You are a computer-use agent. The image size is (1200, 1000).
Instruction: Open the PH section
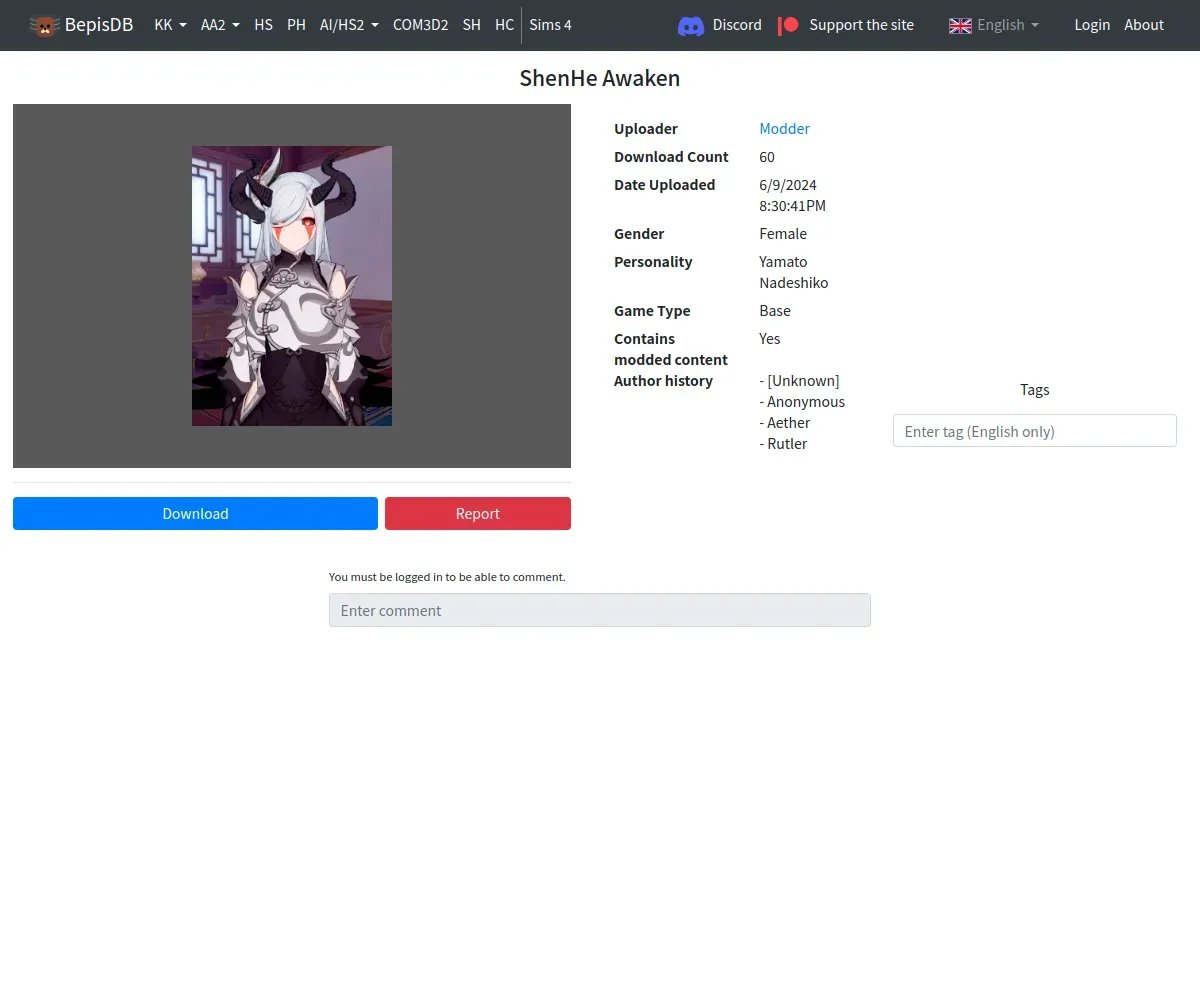(x=296, y=25)
